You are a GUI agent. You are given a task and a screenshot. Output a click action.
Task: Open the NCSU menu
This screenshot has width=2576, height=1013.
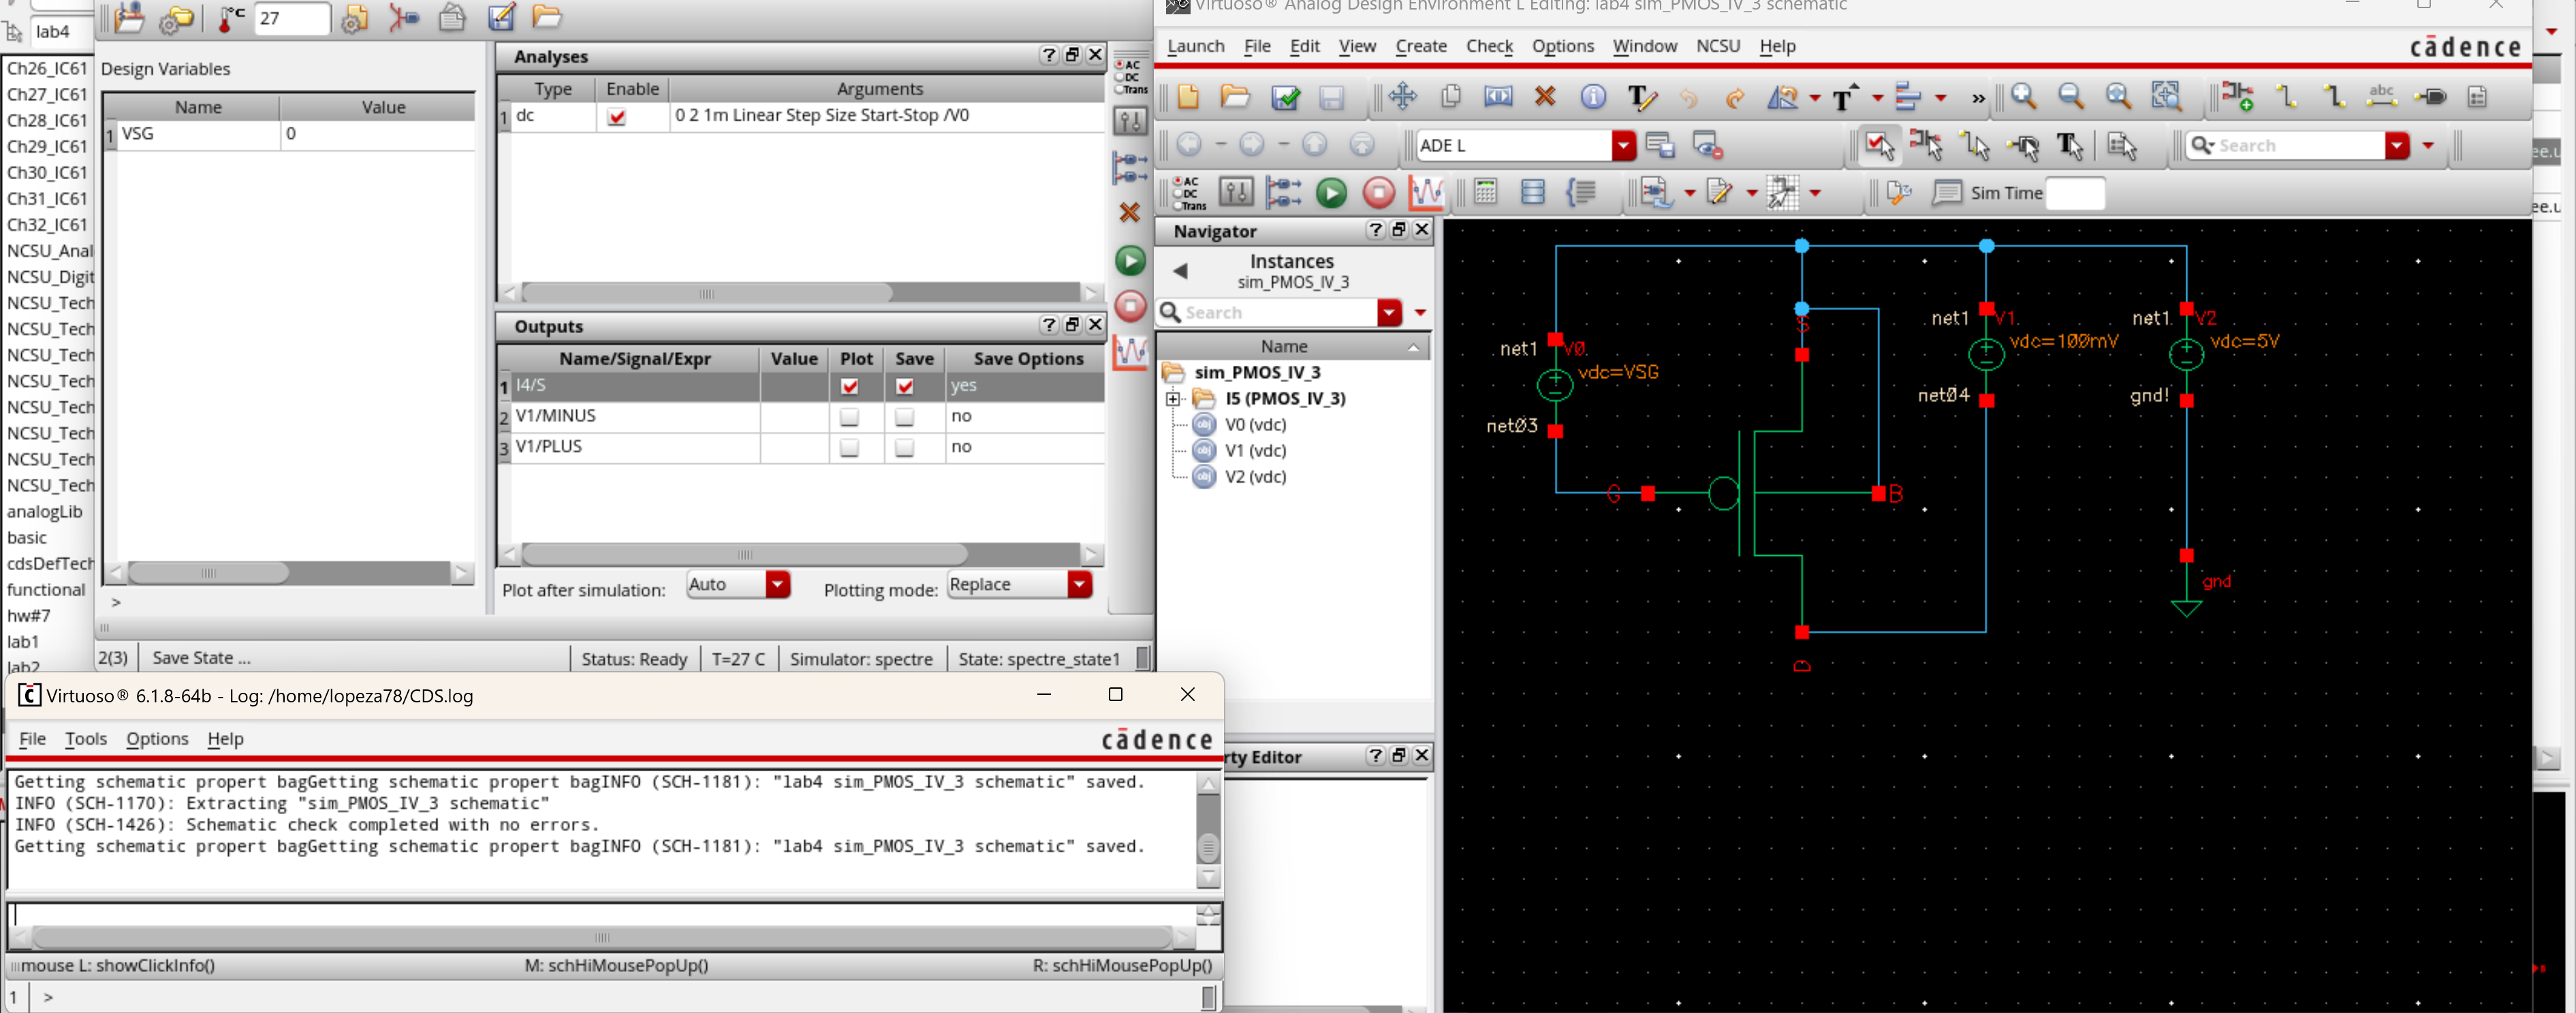[x=1717, y=46]
